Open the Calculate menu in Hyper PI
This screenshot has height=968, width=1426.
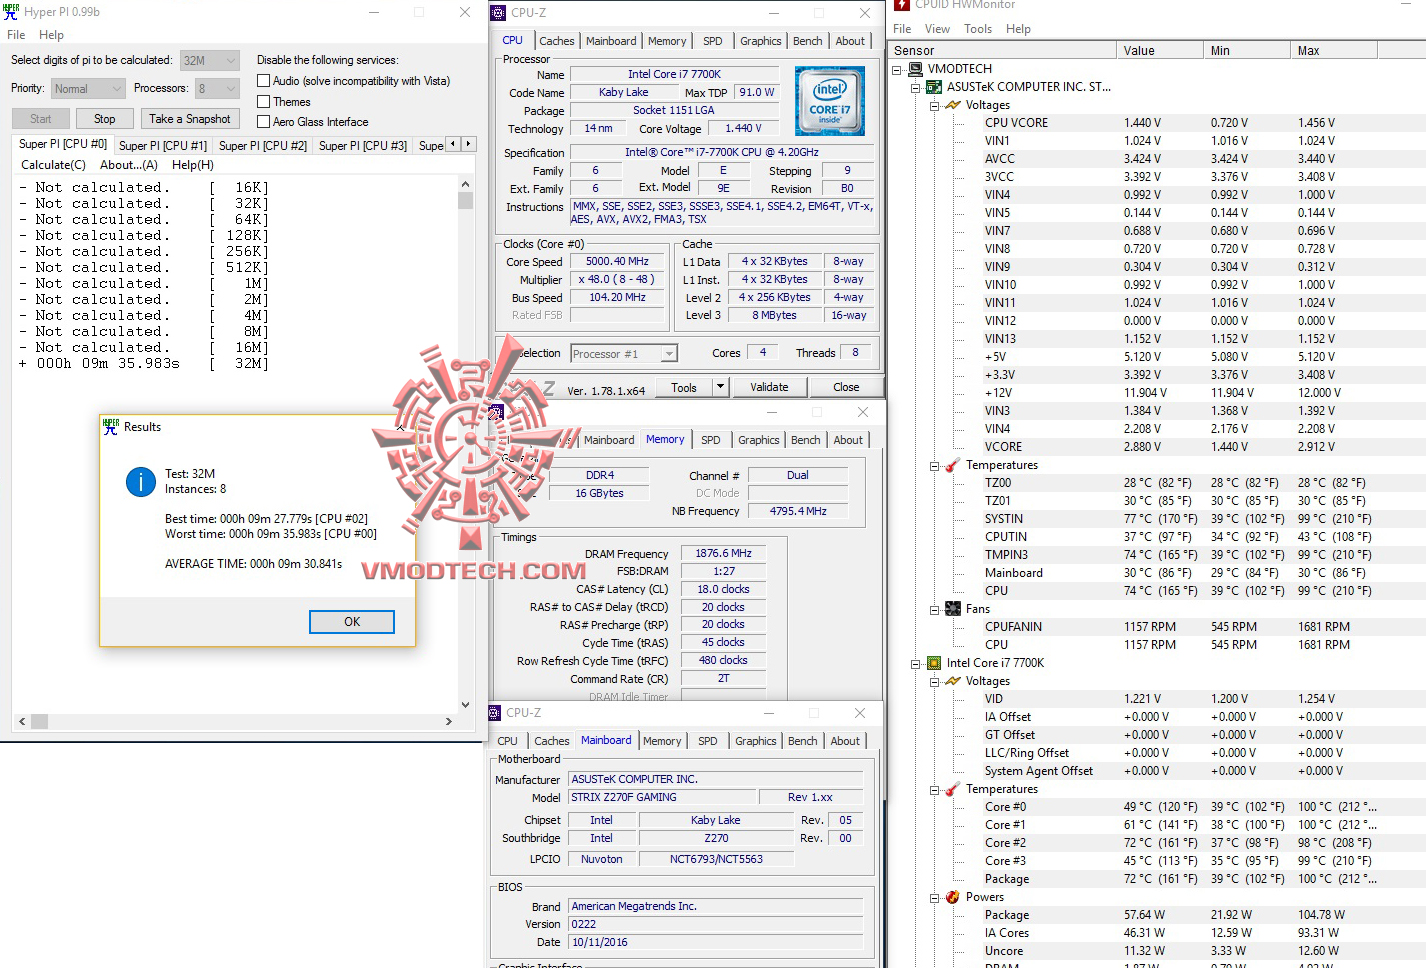coord(52,164)
